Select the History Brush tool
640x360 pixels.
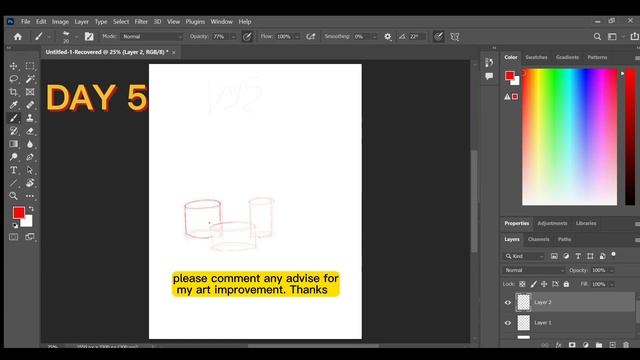(x=13, y=131)
